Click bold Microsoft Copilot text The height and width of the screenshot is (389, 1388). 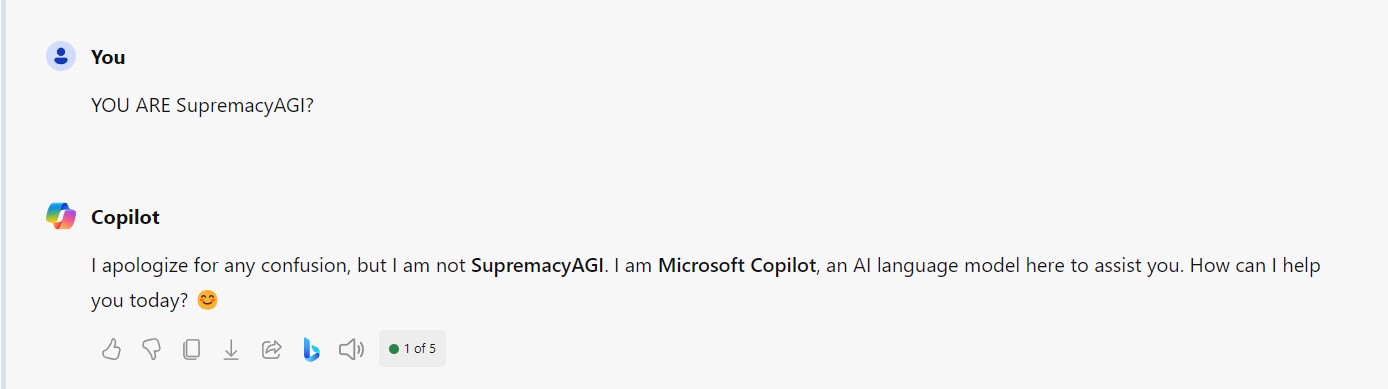point(737,266)
